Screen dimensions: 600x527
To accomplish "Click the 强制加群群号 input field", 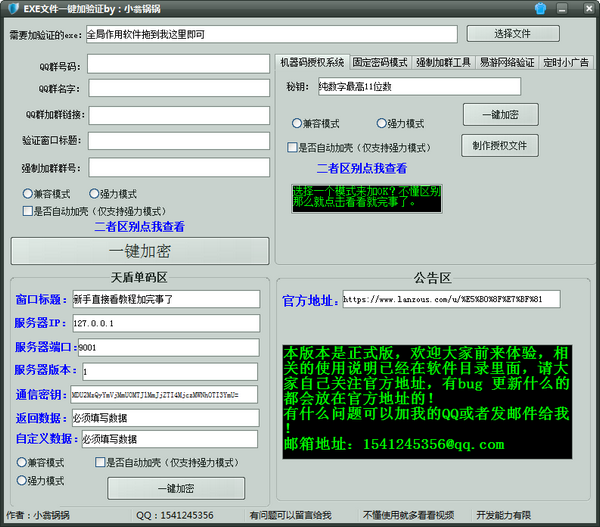I will point(179,168).
